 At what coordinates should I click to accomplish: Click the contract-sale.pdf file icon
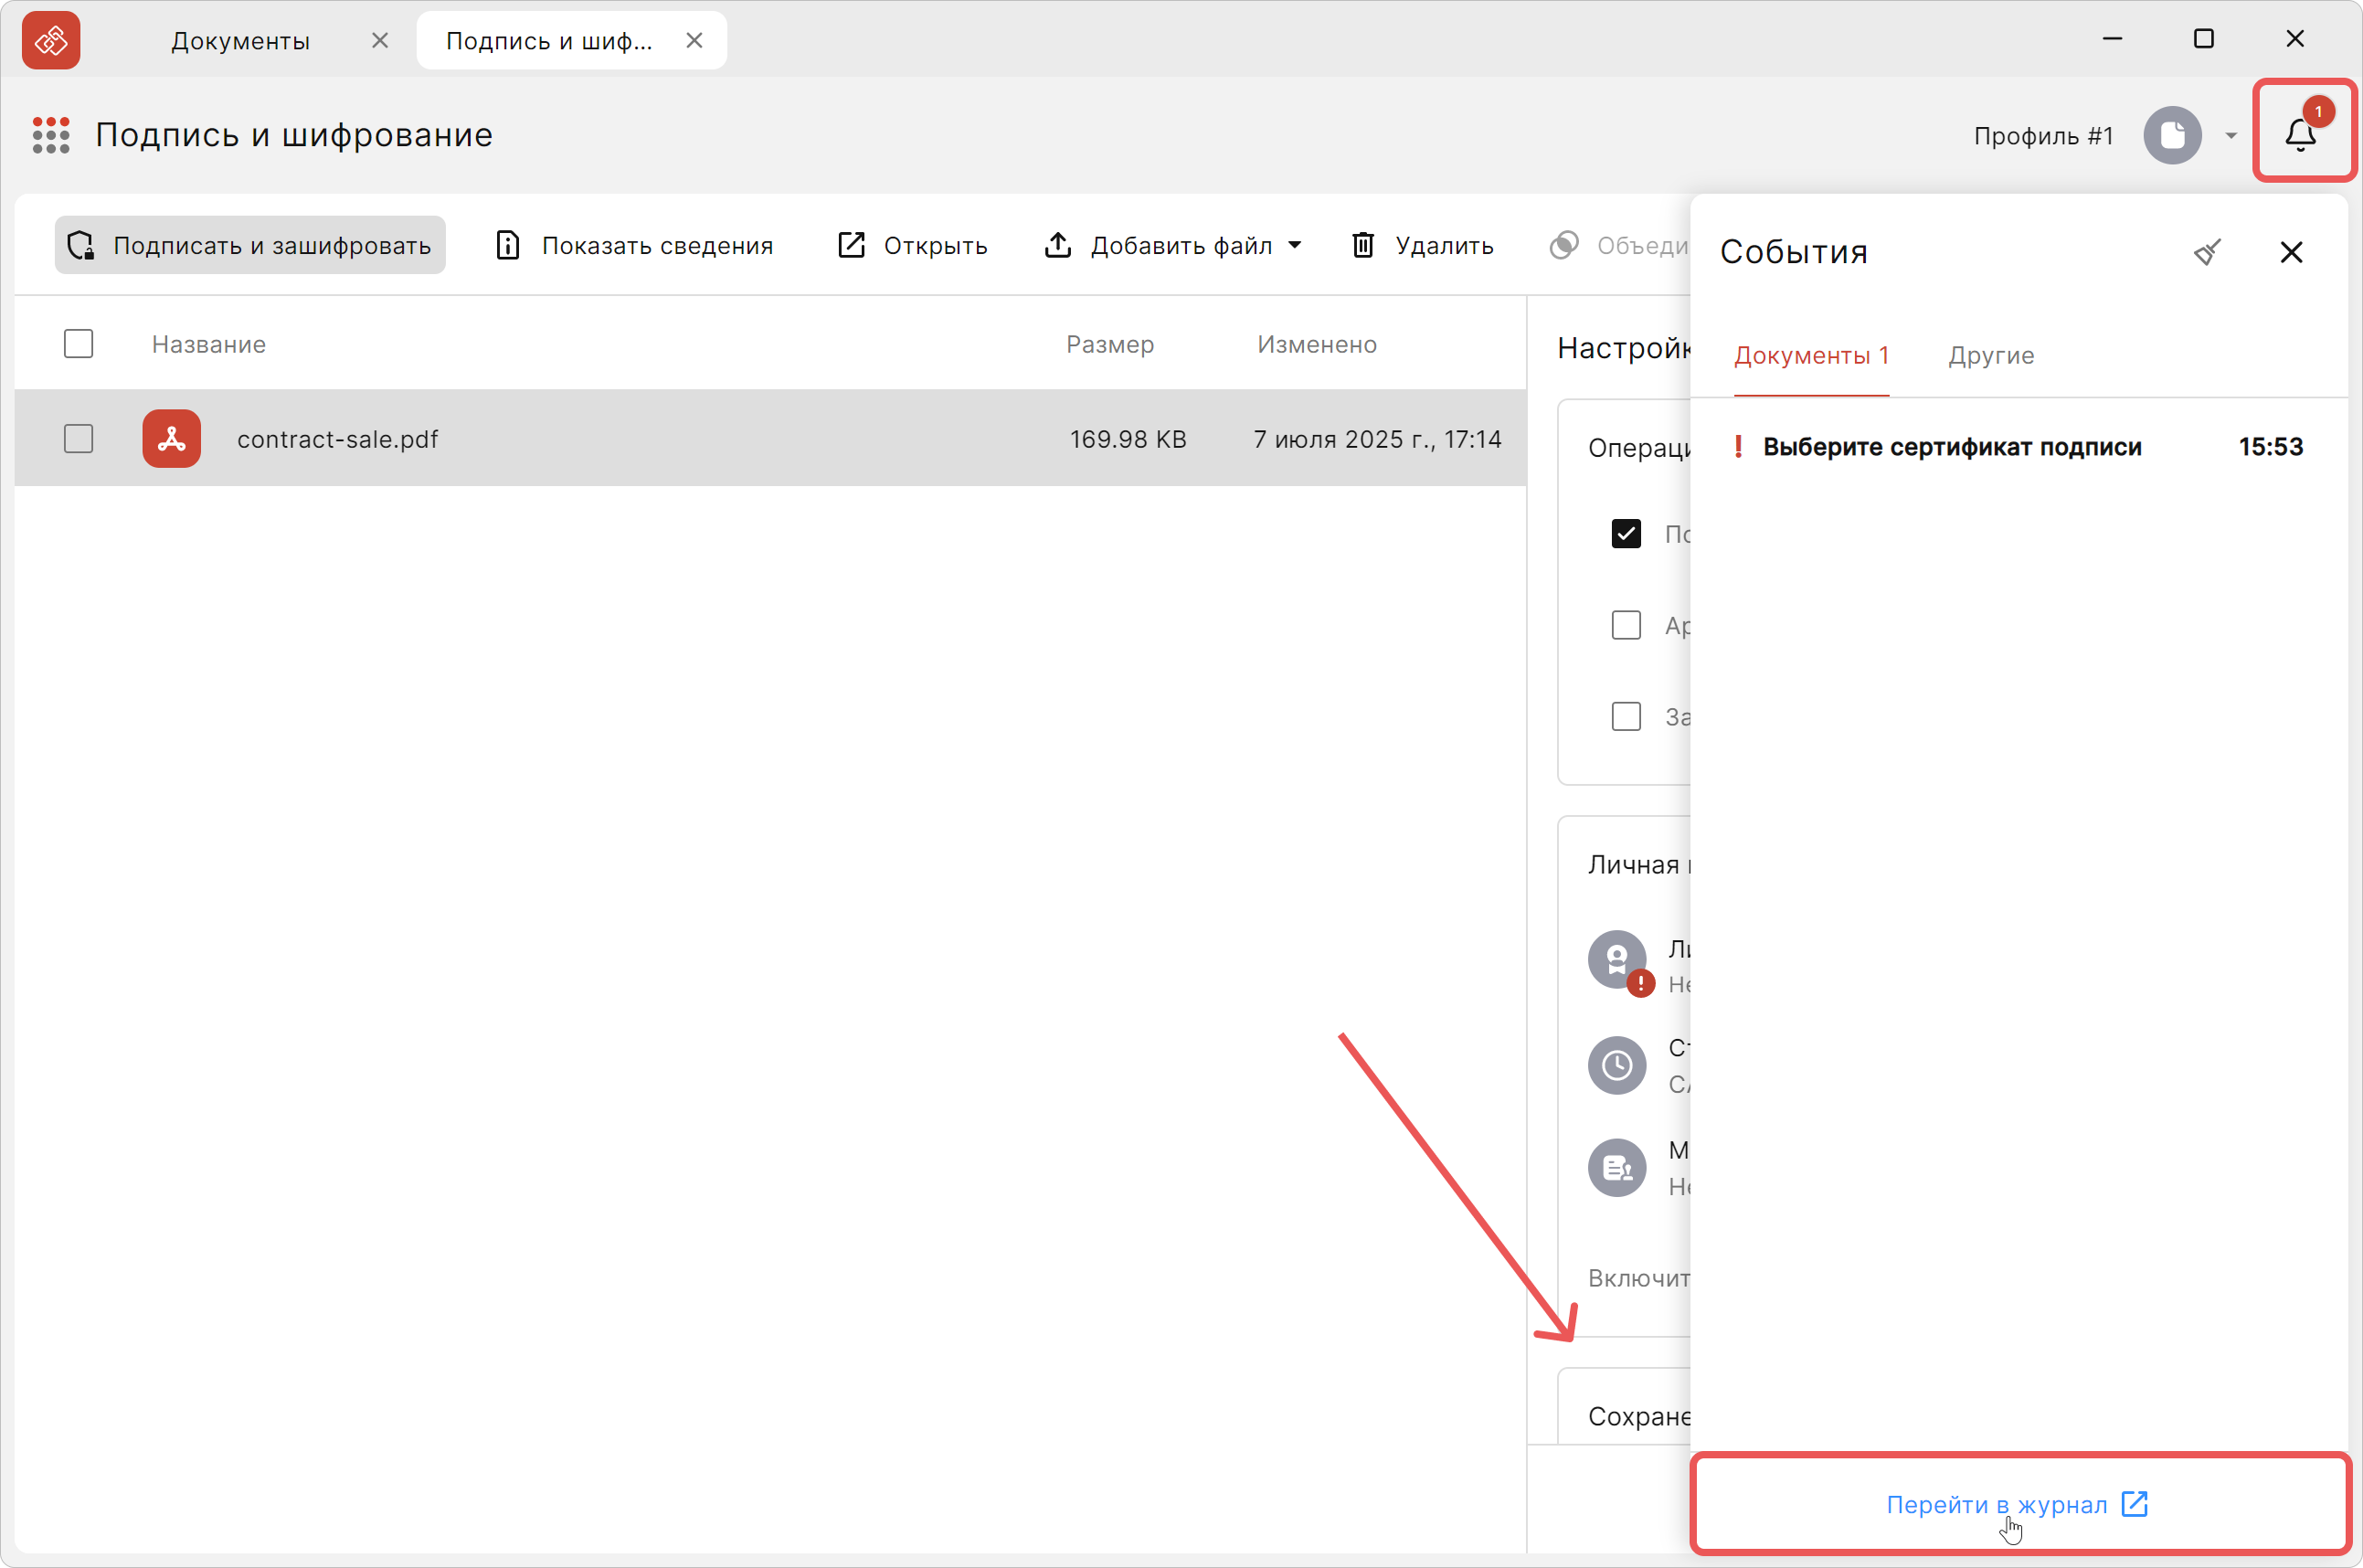(x=171, y=439)
